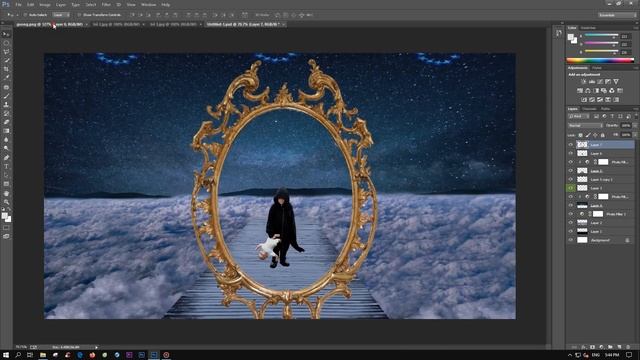Open the Essentials workspace dropdown
Image resolution: width=640 pixels, height=360 pixels.
pyautogui.click(x=617, y=15)
